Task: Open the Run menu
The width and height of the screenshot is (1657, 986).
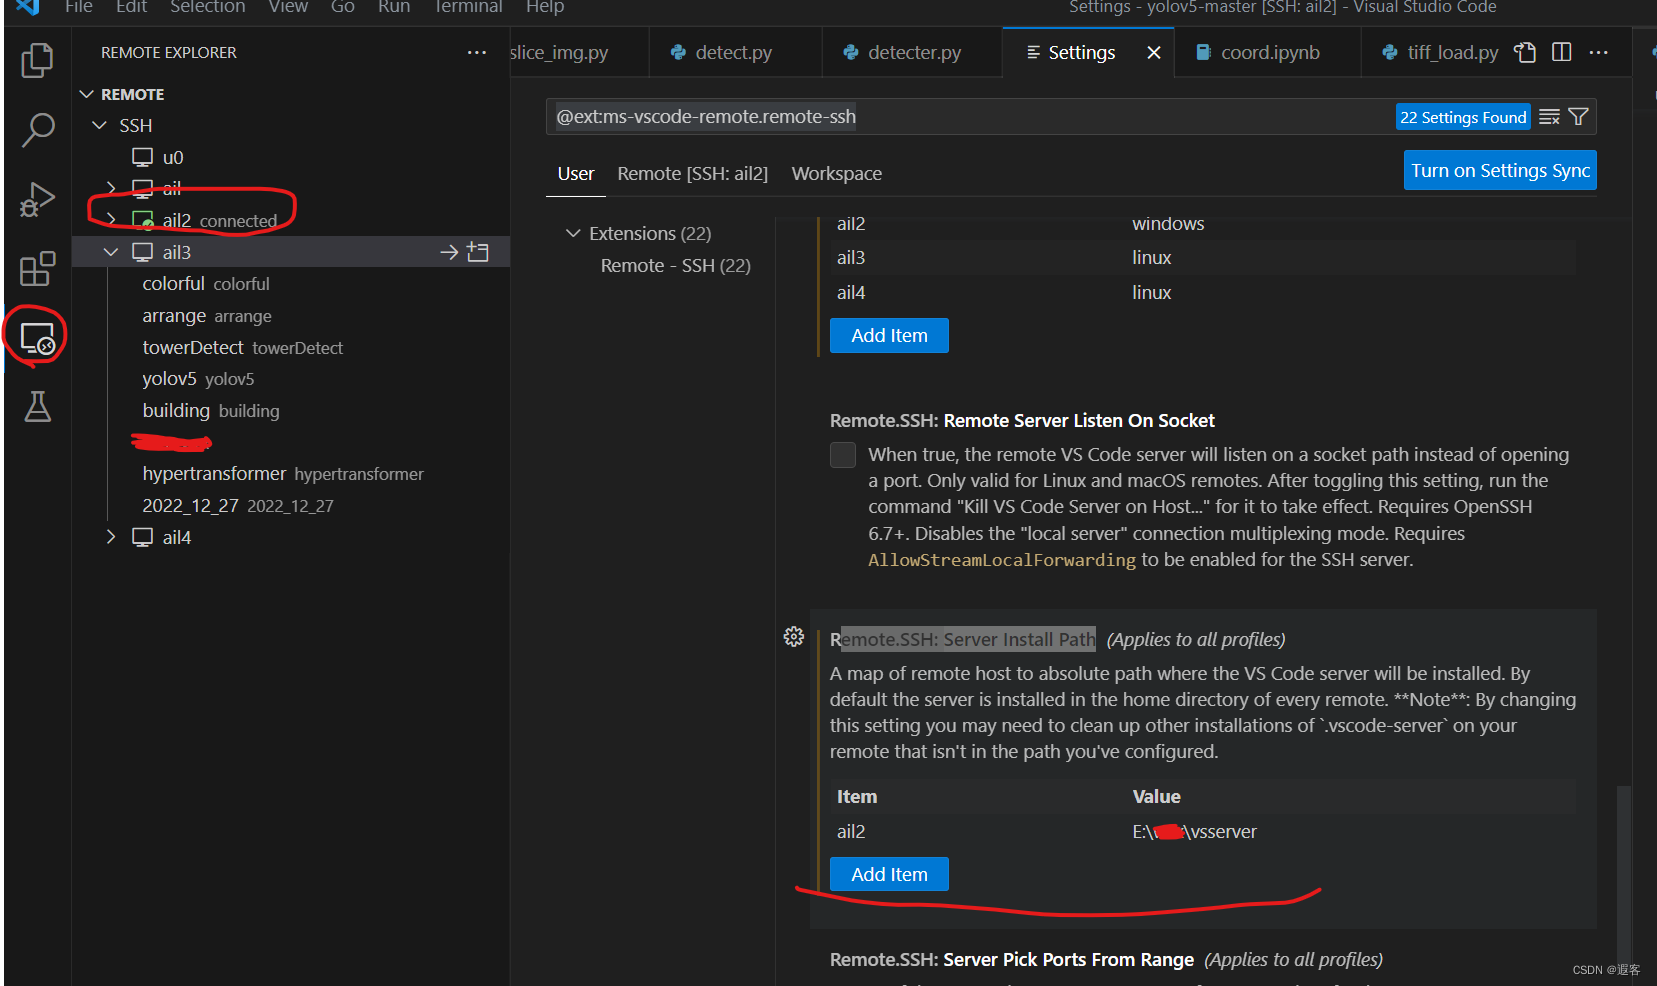Action: [x=394, y=7]
